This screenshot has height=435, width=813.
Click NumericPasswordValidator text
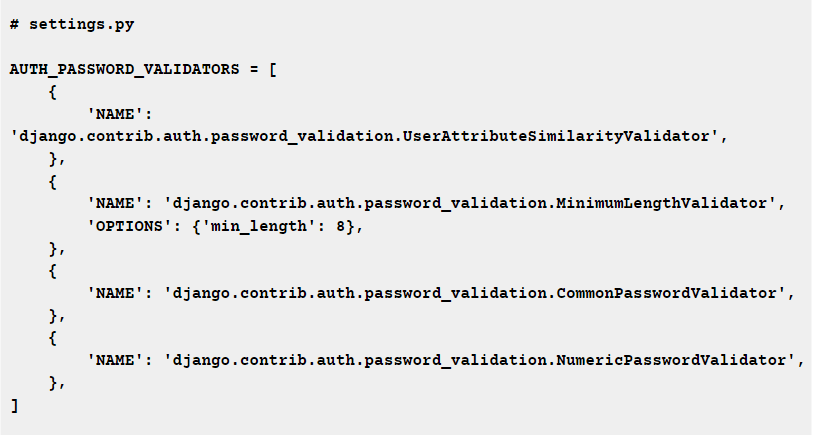671,360
